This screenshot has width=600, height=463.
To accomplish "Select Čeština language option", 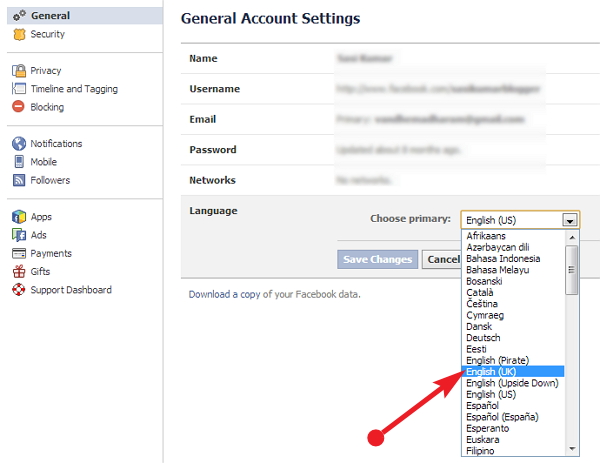I will [513, 303].
